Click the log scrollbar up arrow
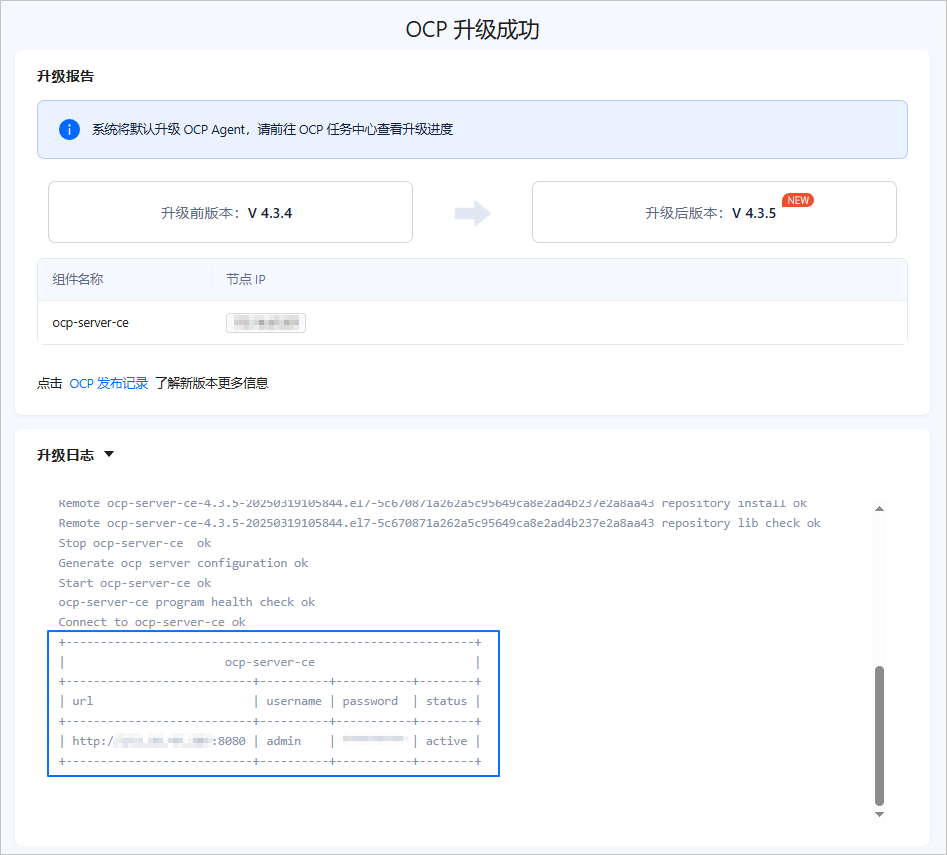Viewport: 947px width, 855px height. coord(879,509)
